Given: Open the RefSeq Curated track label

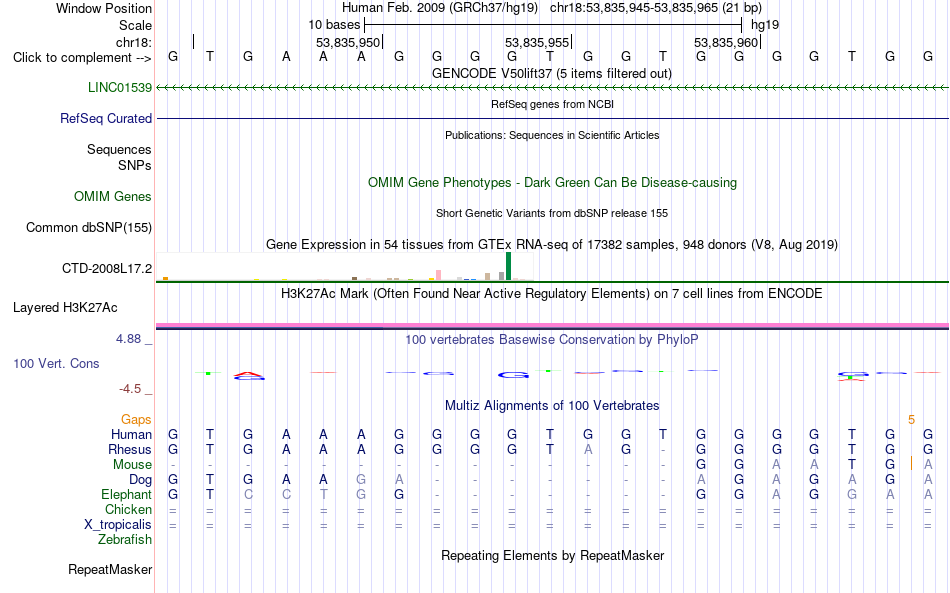Looking at the screenshot, I should (106, 118).
